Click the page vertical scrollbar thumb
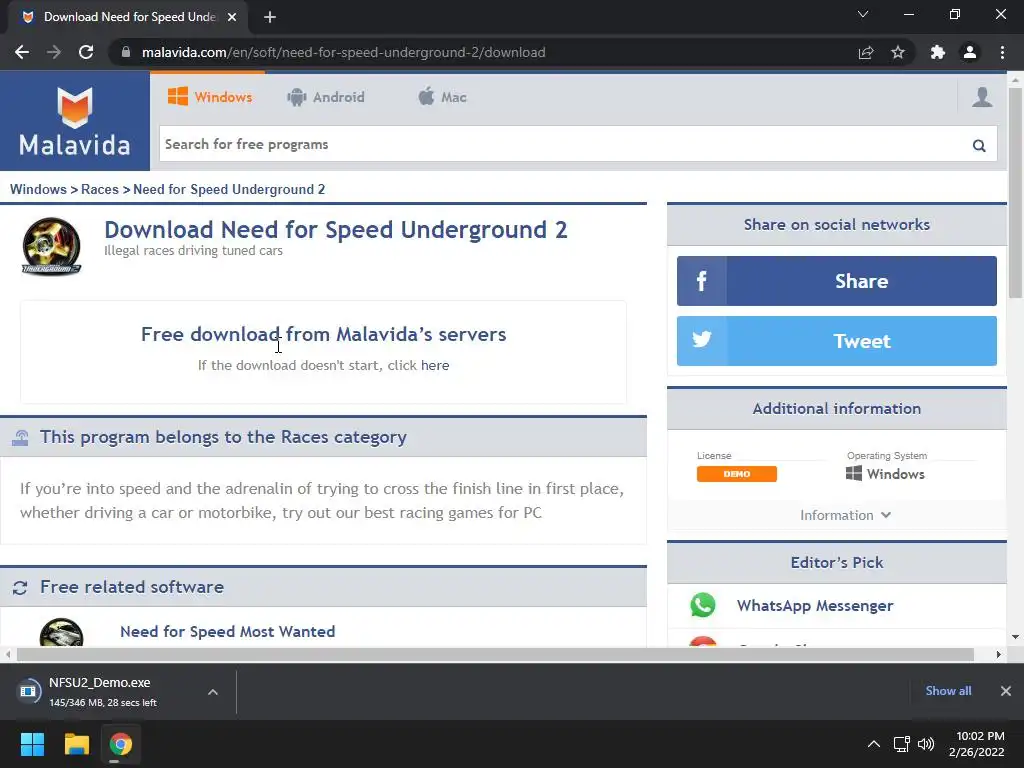The image size is (1024, 768). tap(1016, 193)
